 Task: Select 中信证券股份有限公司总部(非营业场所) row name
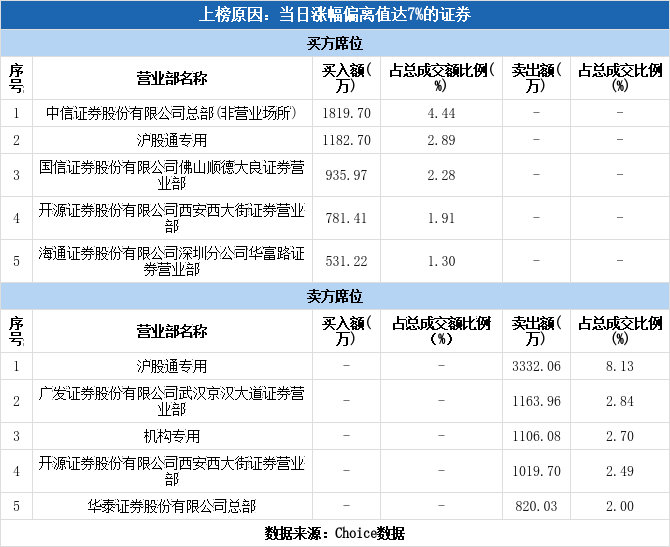pyautogui.click(x=171, y=113)
